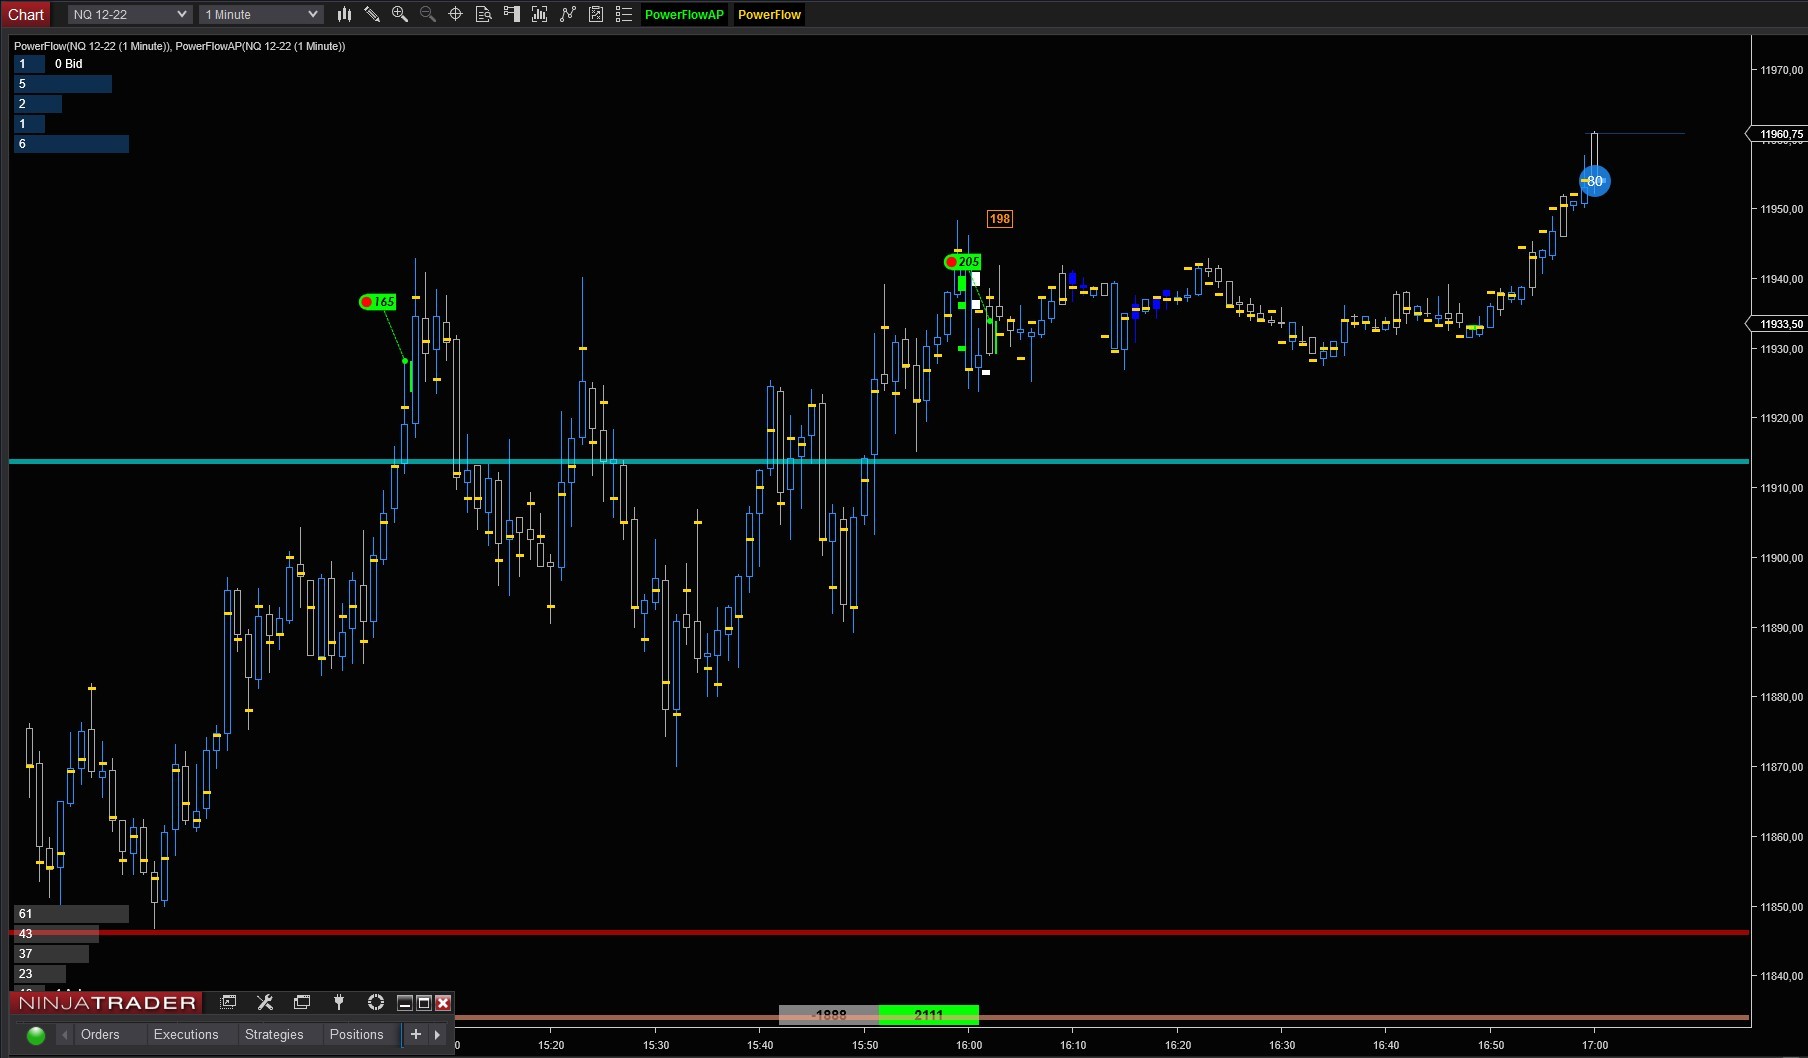This screenshot has width=1808, height=1058.
Task: Click the green 165 signal marker
Action: pyautogui.click(x=378, y=302)
